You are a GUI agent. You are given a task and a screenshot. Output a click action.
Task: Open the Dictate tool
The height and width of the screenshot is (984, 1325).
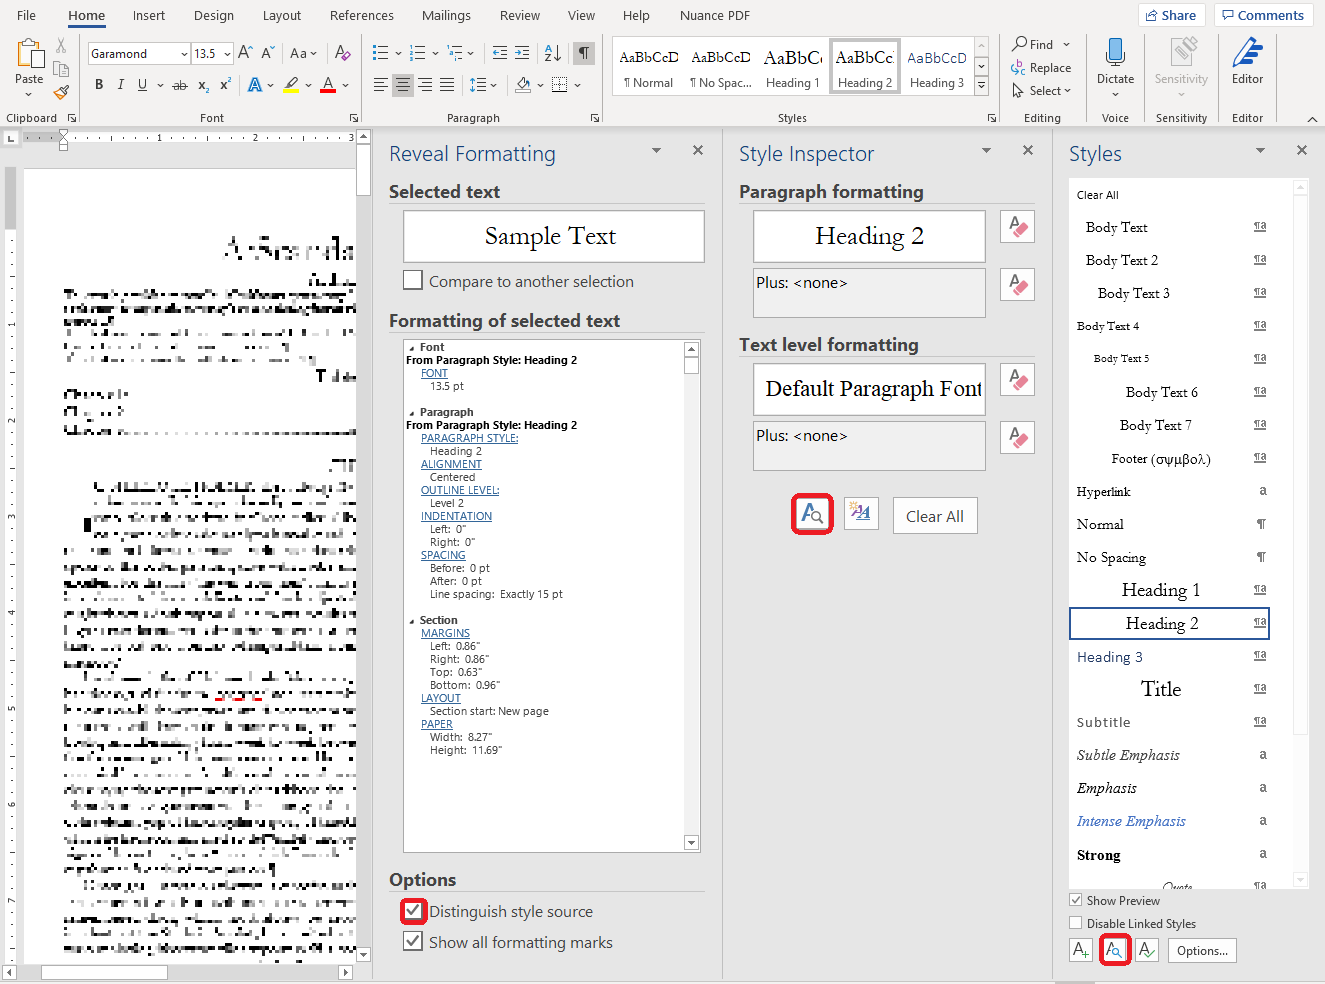1114,62
